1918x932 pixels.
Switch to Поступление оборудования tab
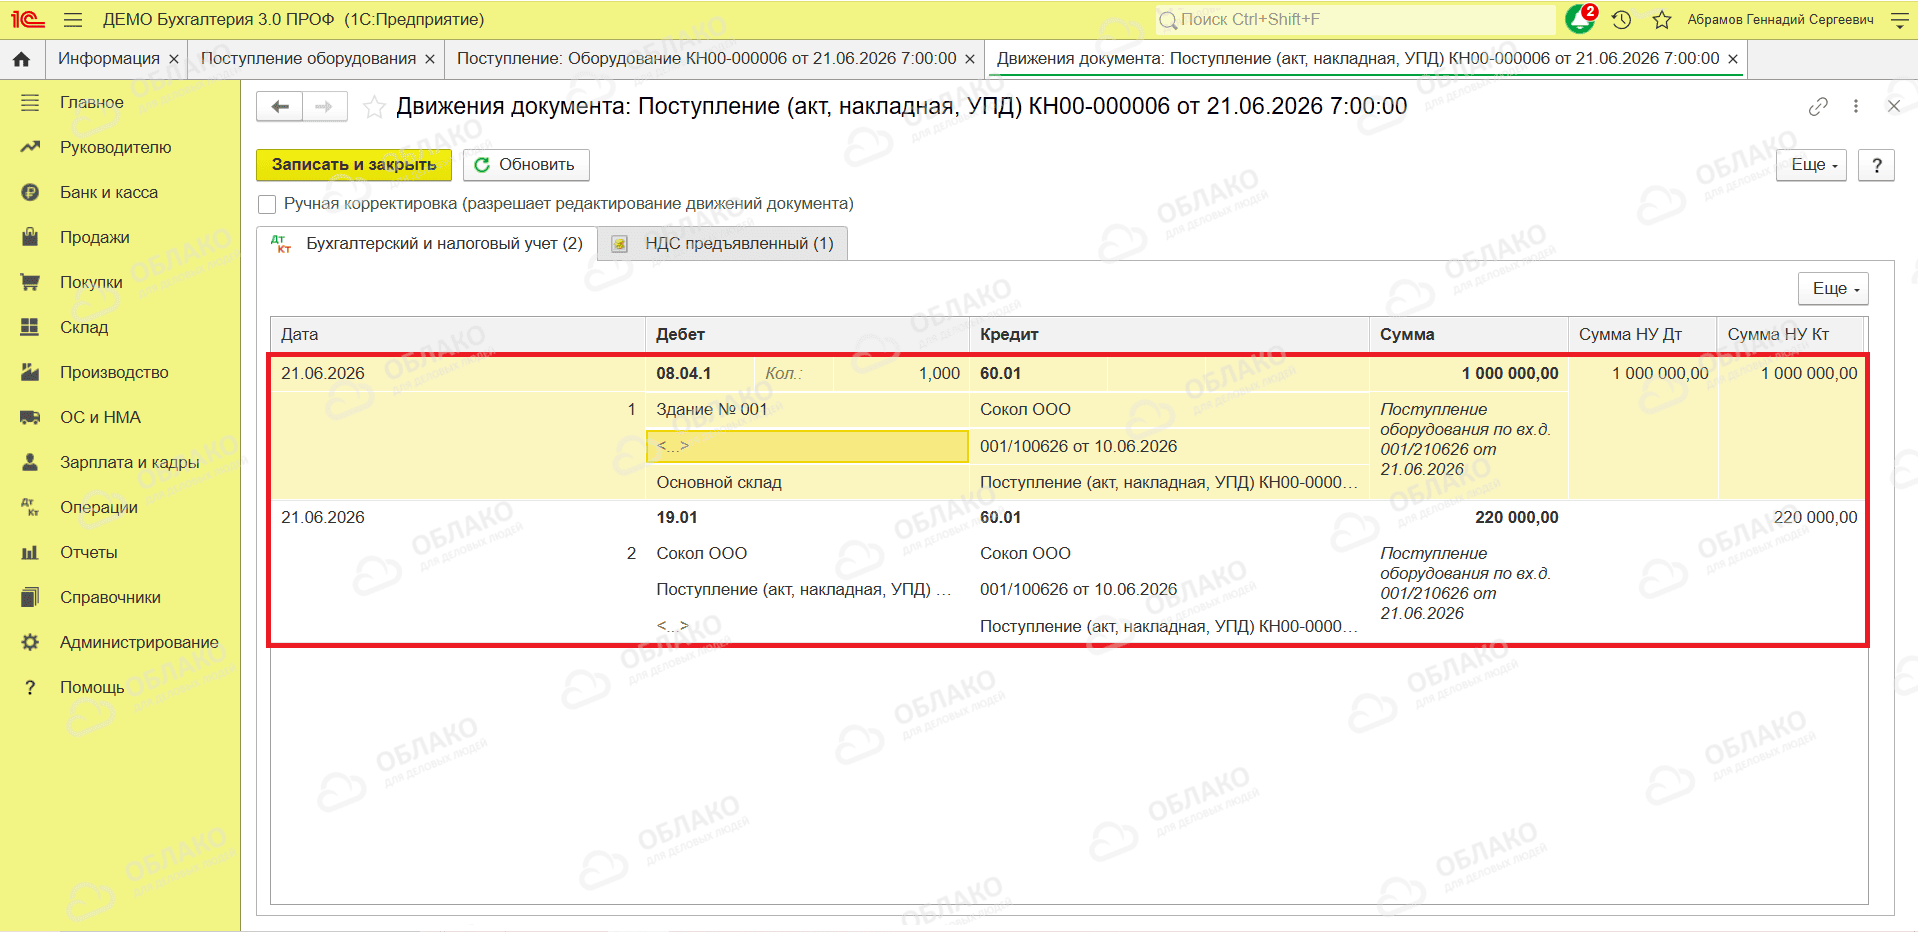[308, 59]
